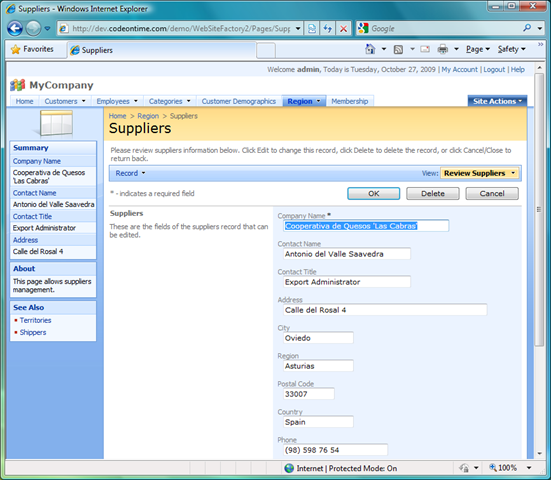Click the Contact Title input field
Screen dimensions: 551x480
tap(346, 282)
